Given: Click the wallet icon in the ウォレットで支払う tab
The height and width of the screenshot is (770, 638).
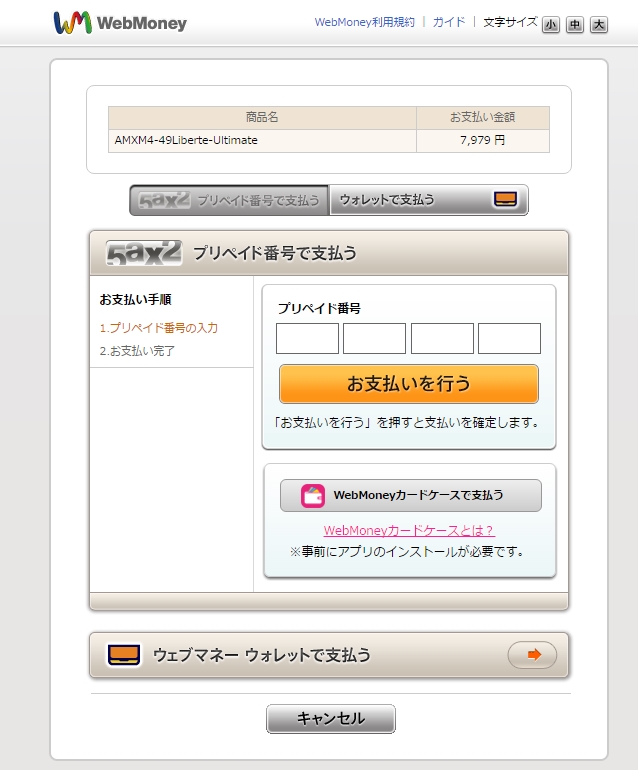Looking at the screenshot, I should 505,199.
